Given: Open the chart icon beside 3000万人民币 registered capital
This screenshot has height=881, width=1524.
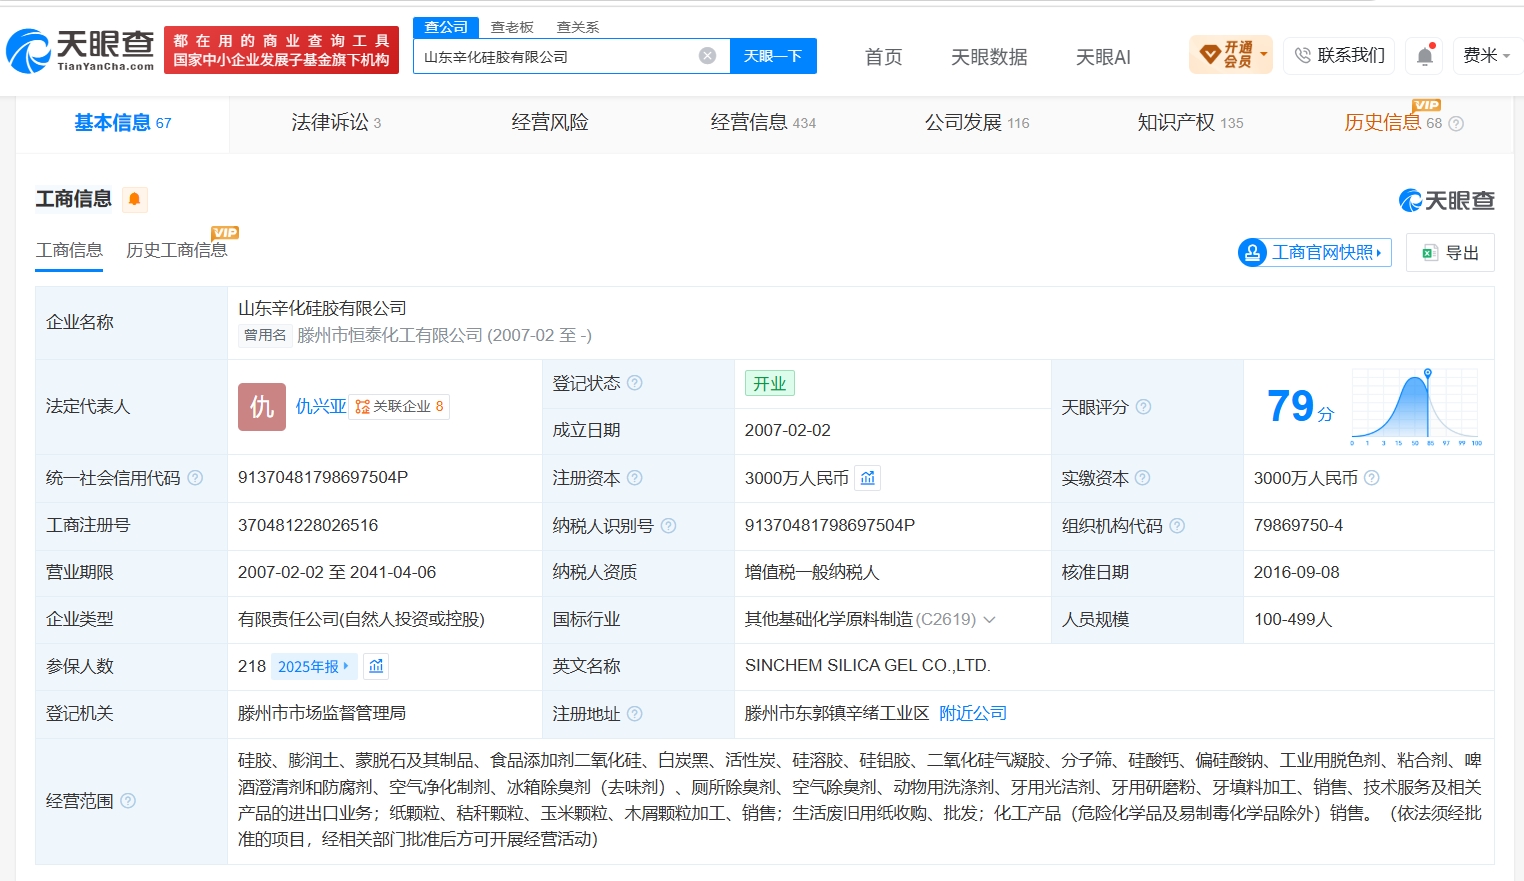Looking at the screenshot, I should [x=868, y=478].
